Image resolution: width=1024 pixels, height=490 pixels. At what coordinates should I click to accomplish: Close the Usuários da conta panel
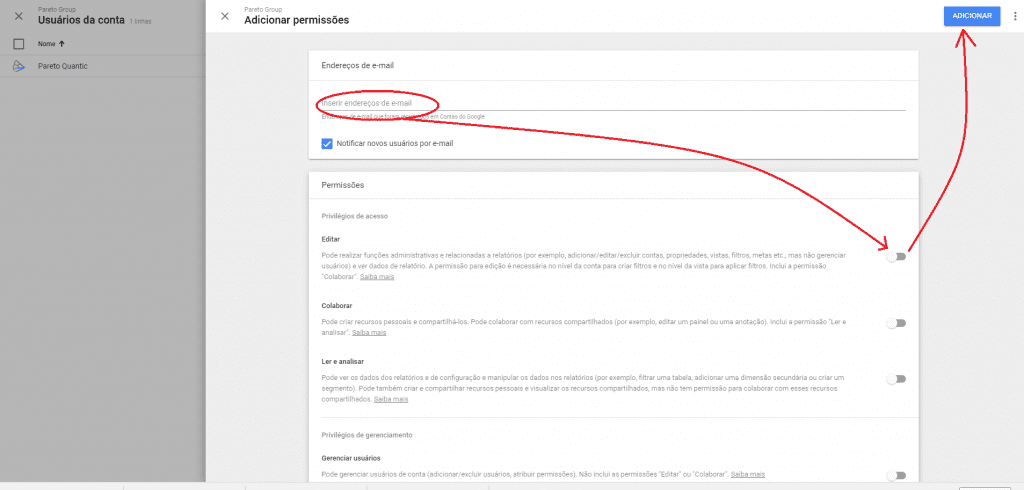tap(18, 16)
